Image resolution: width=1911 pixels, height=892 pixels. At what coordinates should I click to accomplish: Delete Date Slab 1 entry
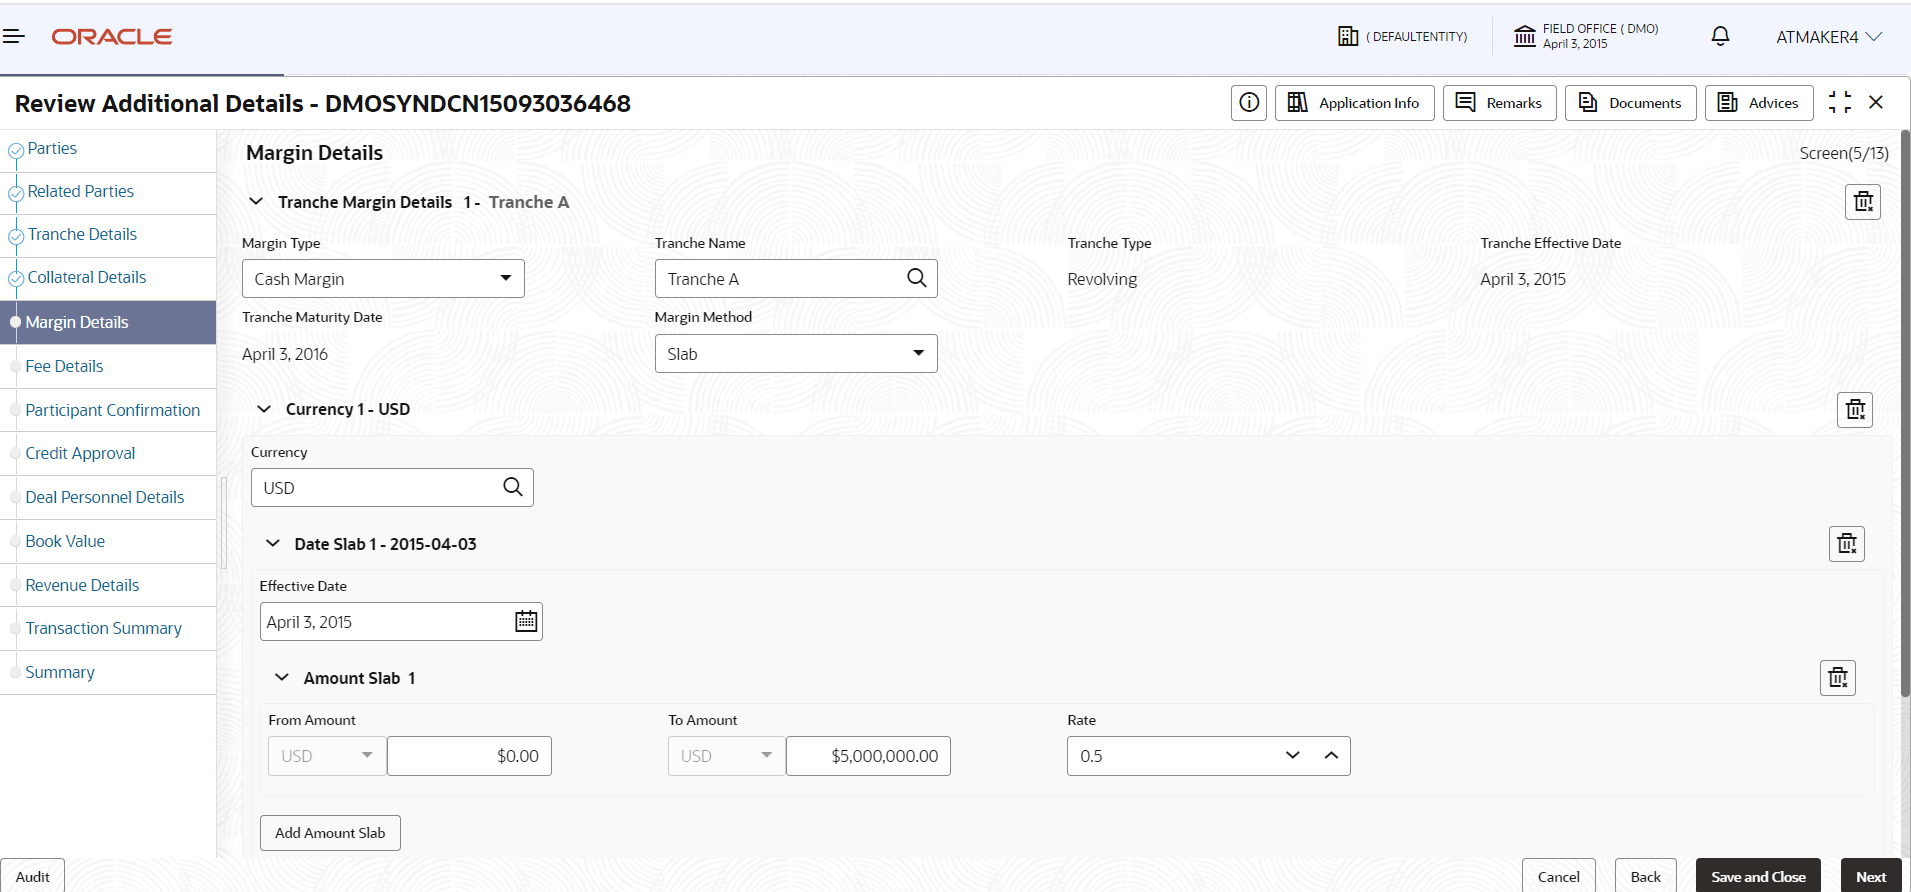pos(1847,544)
